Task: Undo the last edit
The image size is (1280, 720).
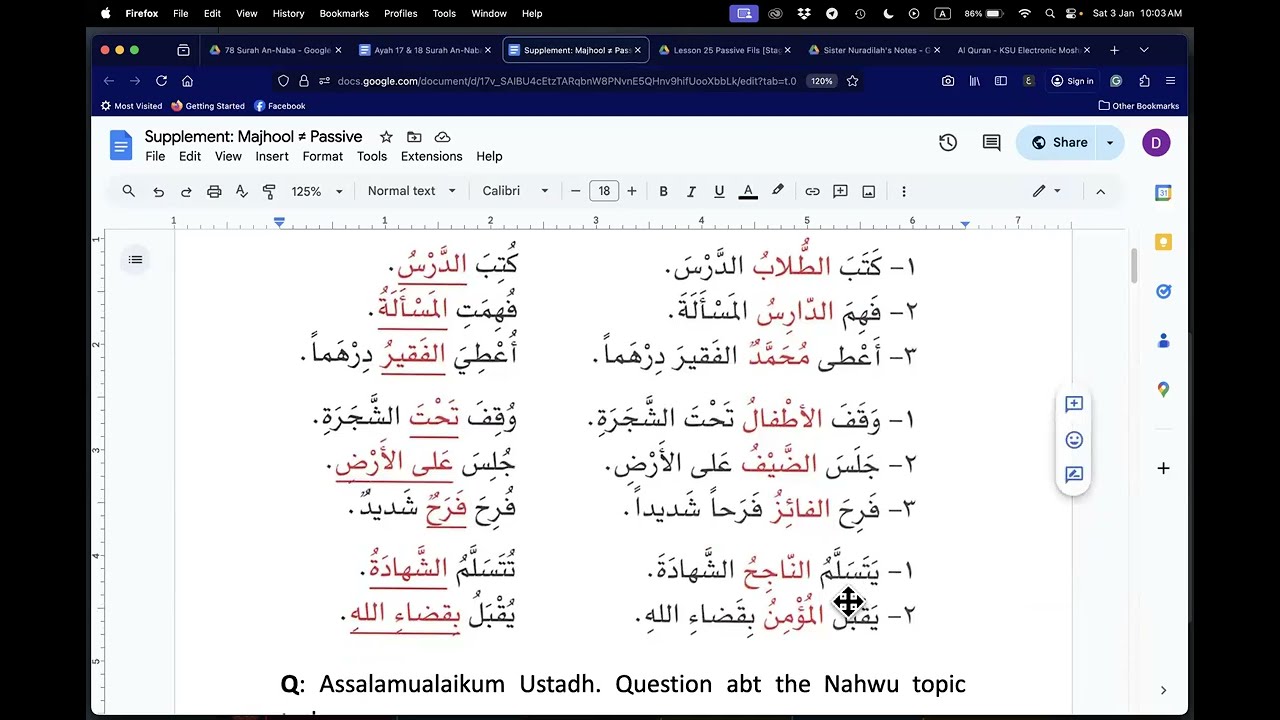Action: tap(158, 191)
